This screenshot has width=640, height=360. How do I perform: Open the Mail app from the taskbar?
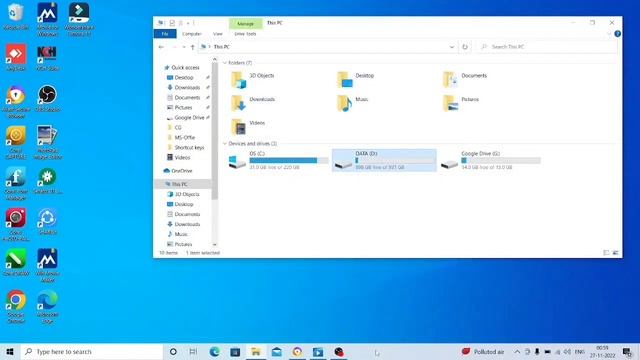(x=276, y=351)
